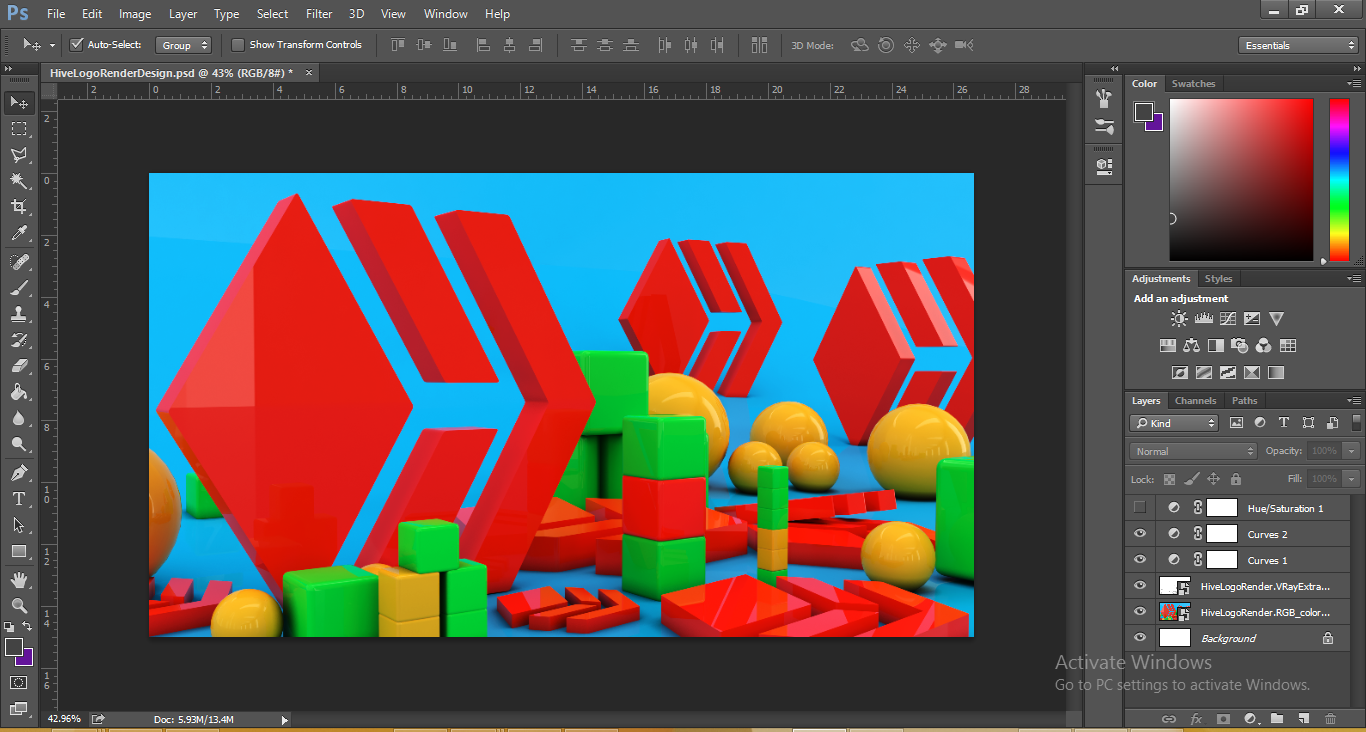Click the layer styles fx icon
1366x732 pixels.
(1196, 718)
